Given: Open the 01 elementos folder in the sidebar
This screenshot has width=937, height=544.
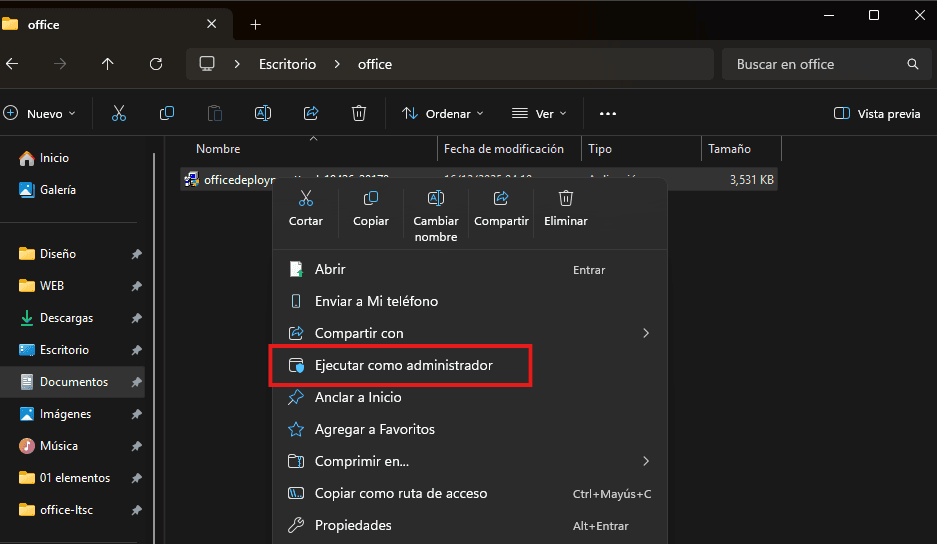Looking at the screenshot, I should (75, 478).
